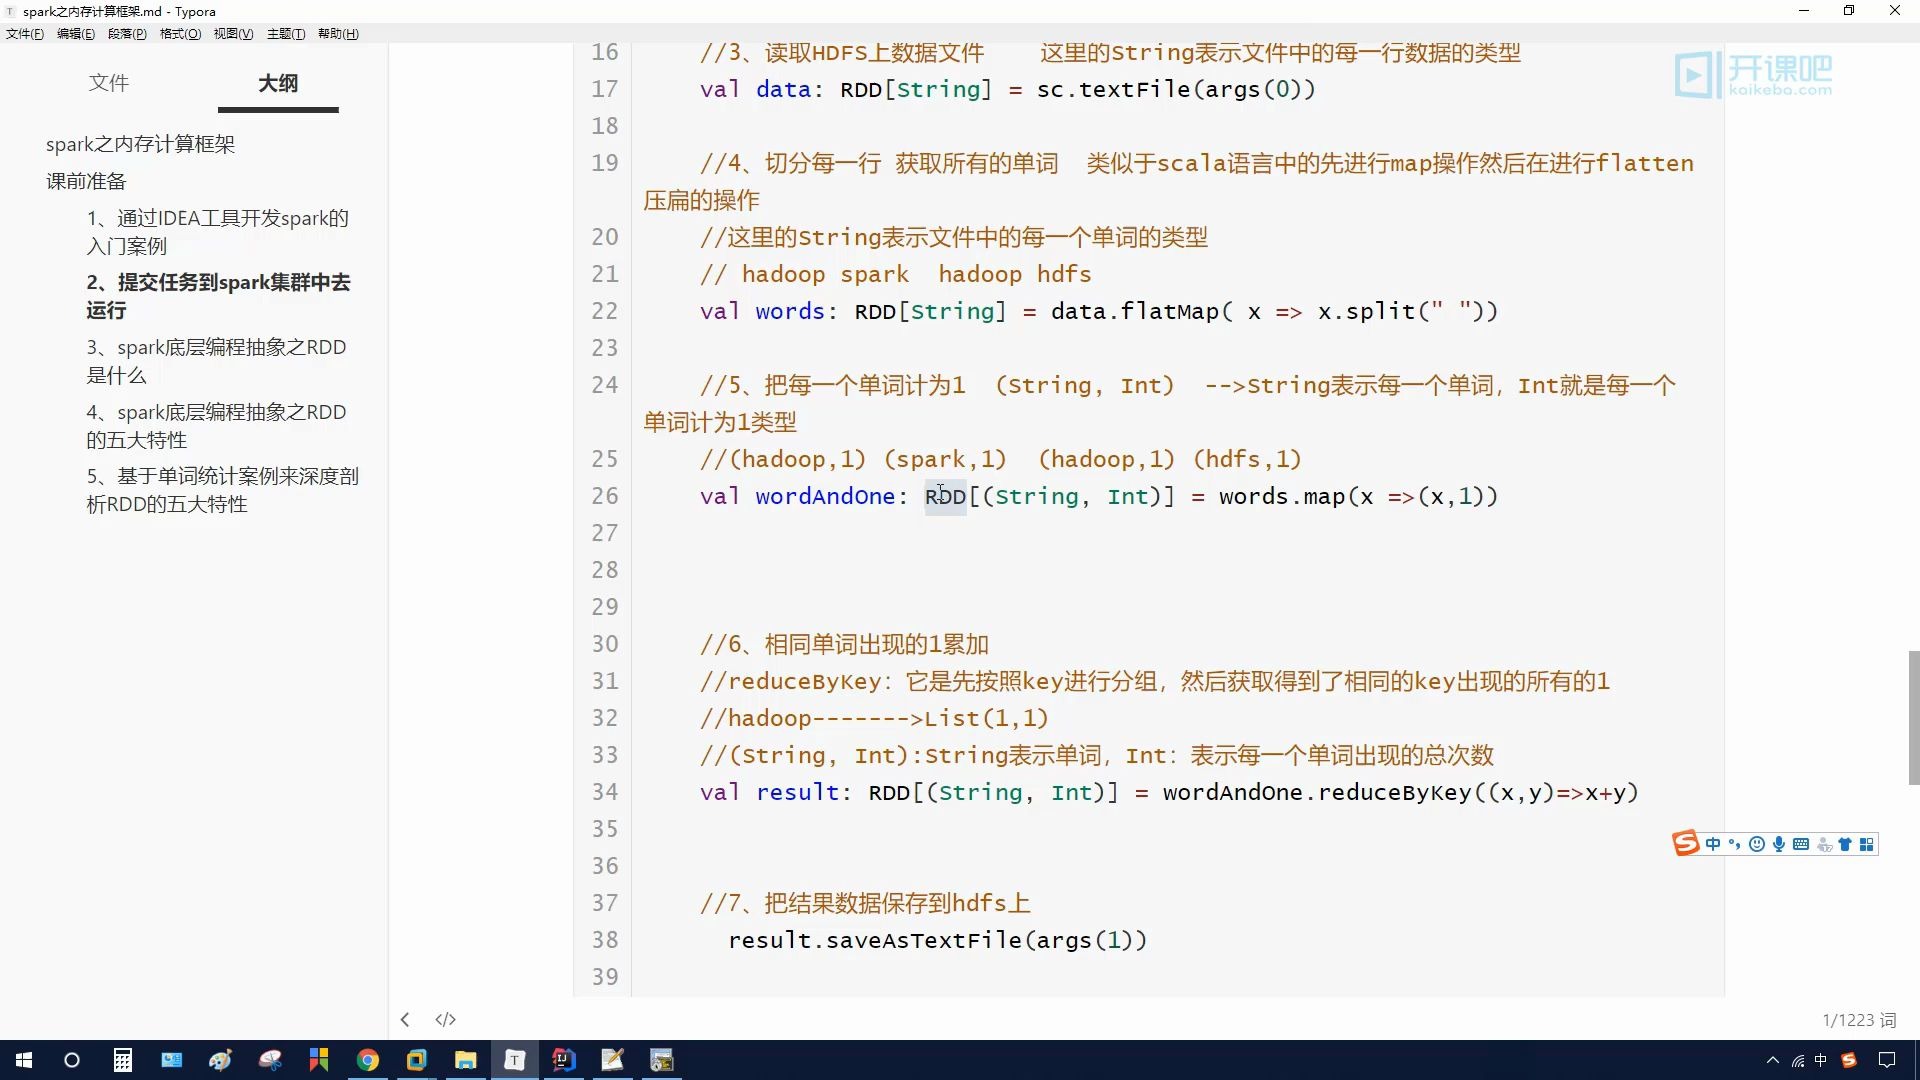
Task: Toggle punctuation mode on the Sogou bar
Action: (1734, 844)
